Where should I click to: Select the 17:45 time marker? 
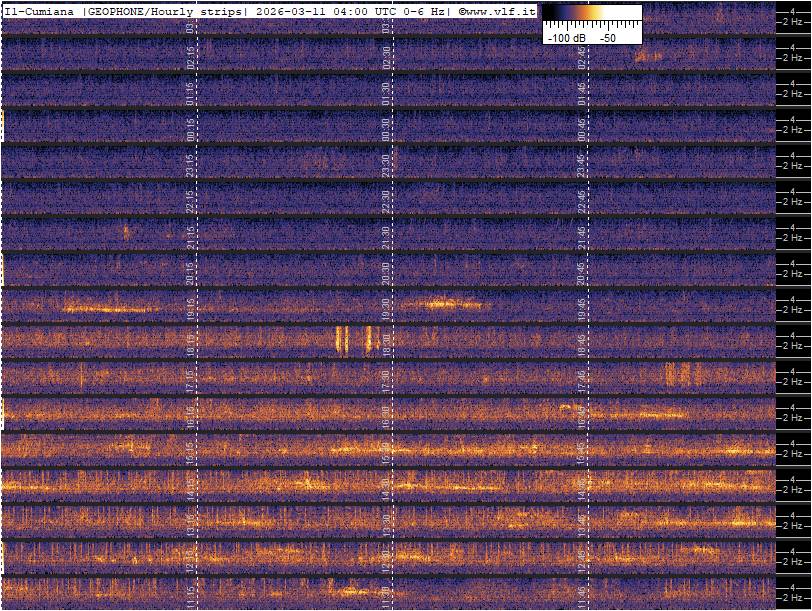point(581,381)
